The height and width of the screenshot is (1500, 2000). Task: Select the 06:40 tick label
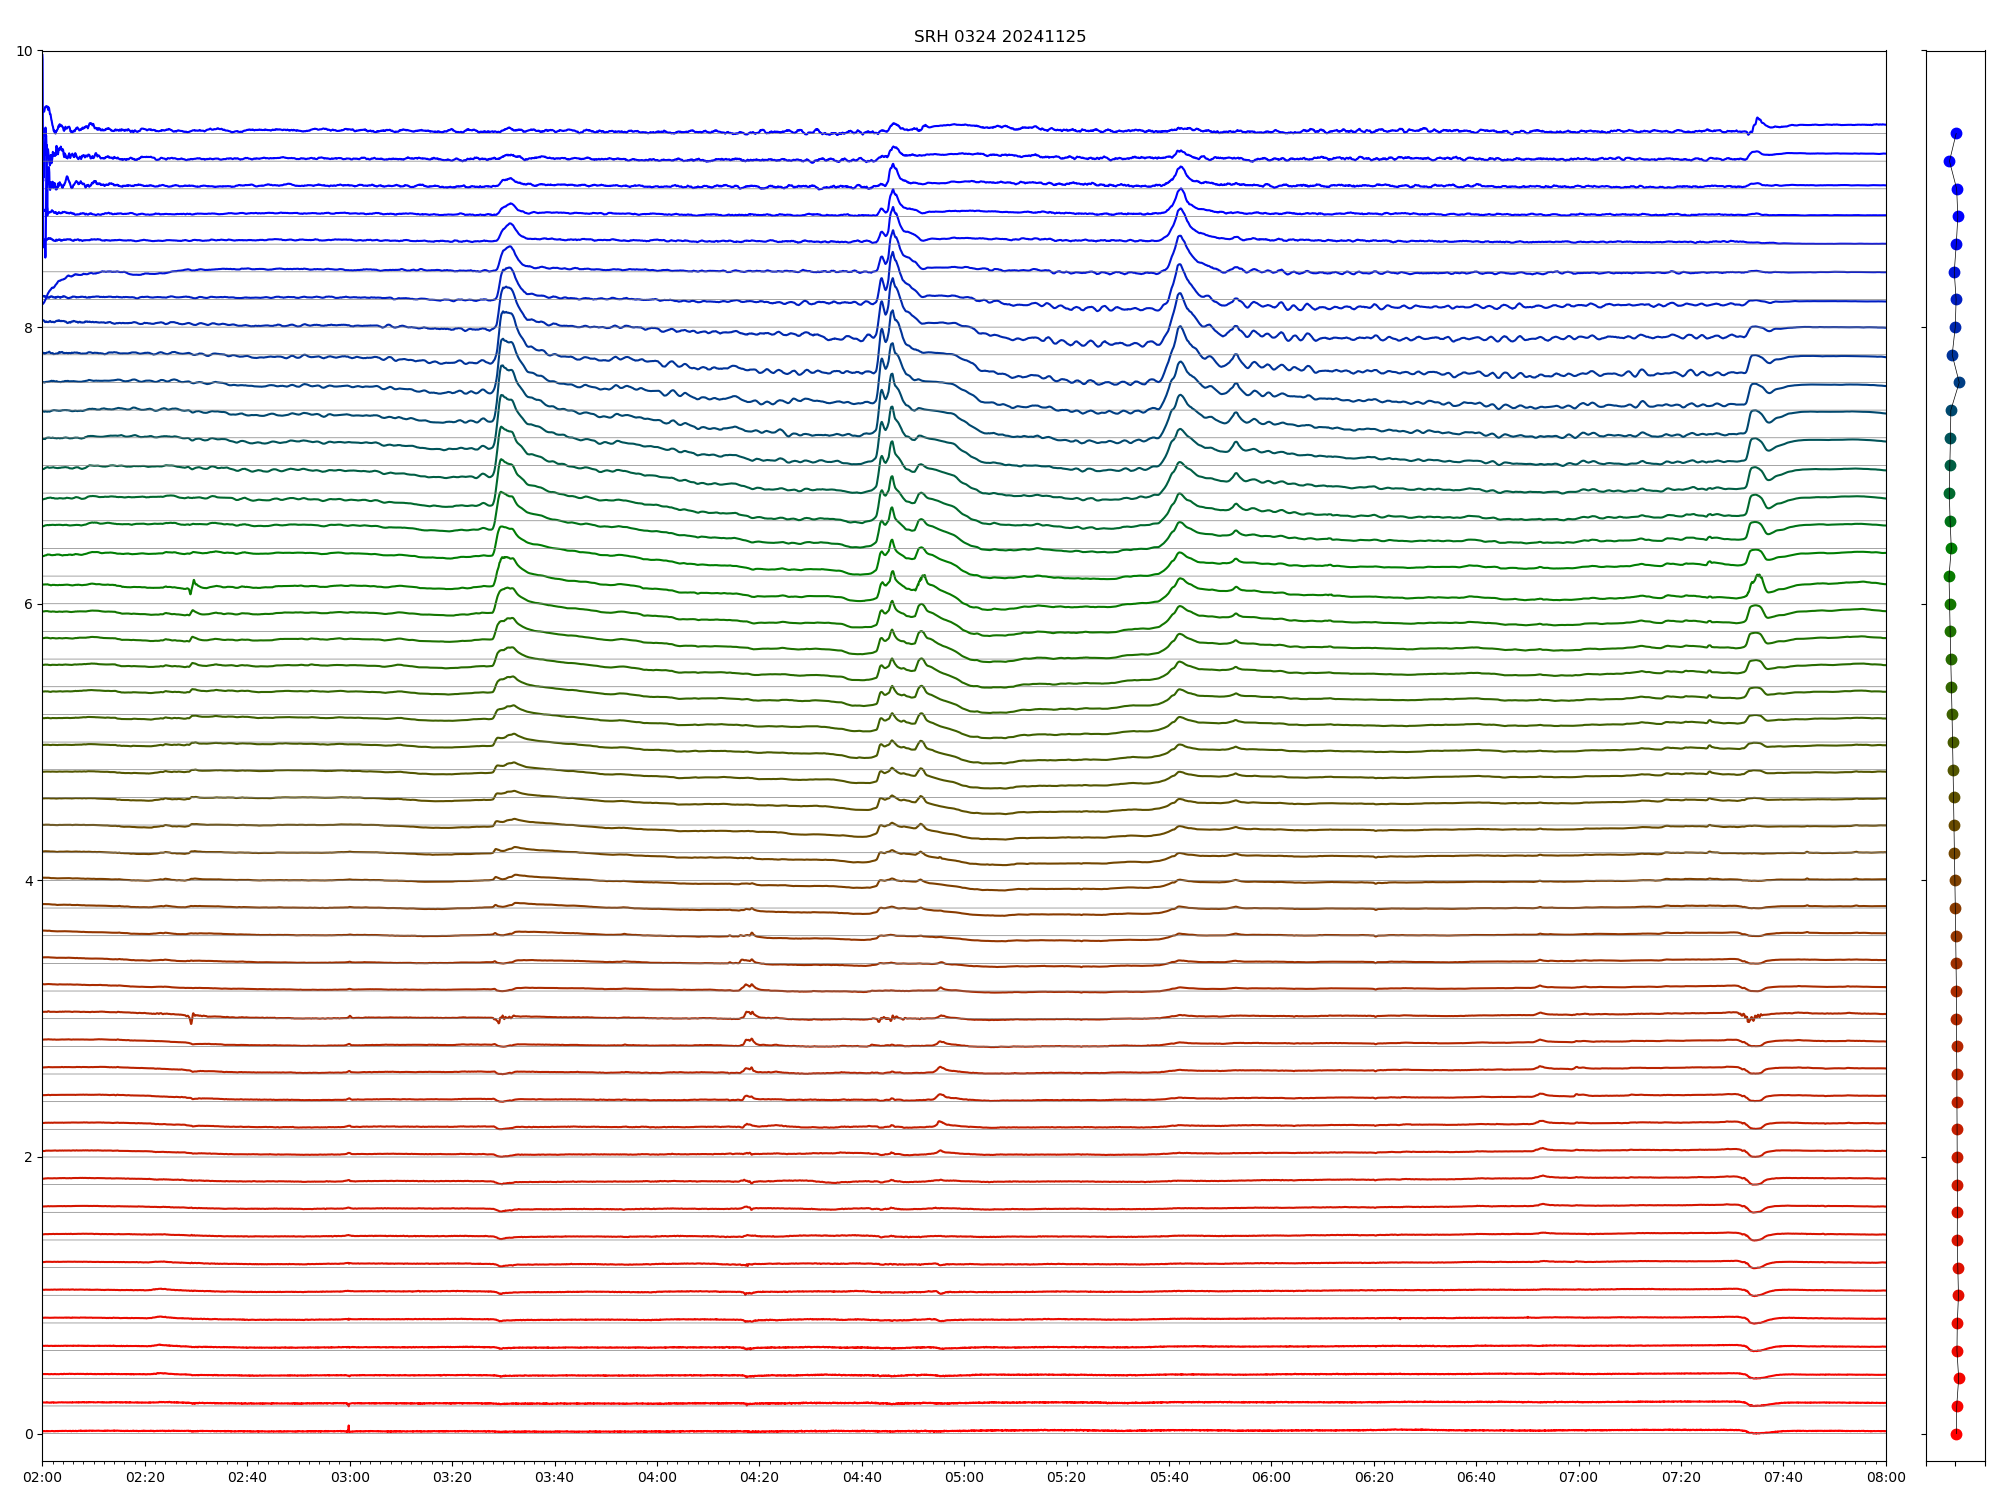point(1476,1477)
